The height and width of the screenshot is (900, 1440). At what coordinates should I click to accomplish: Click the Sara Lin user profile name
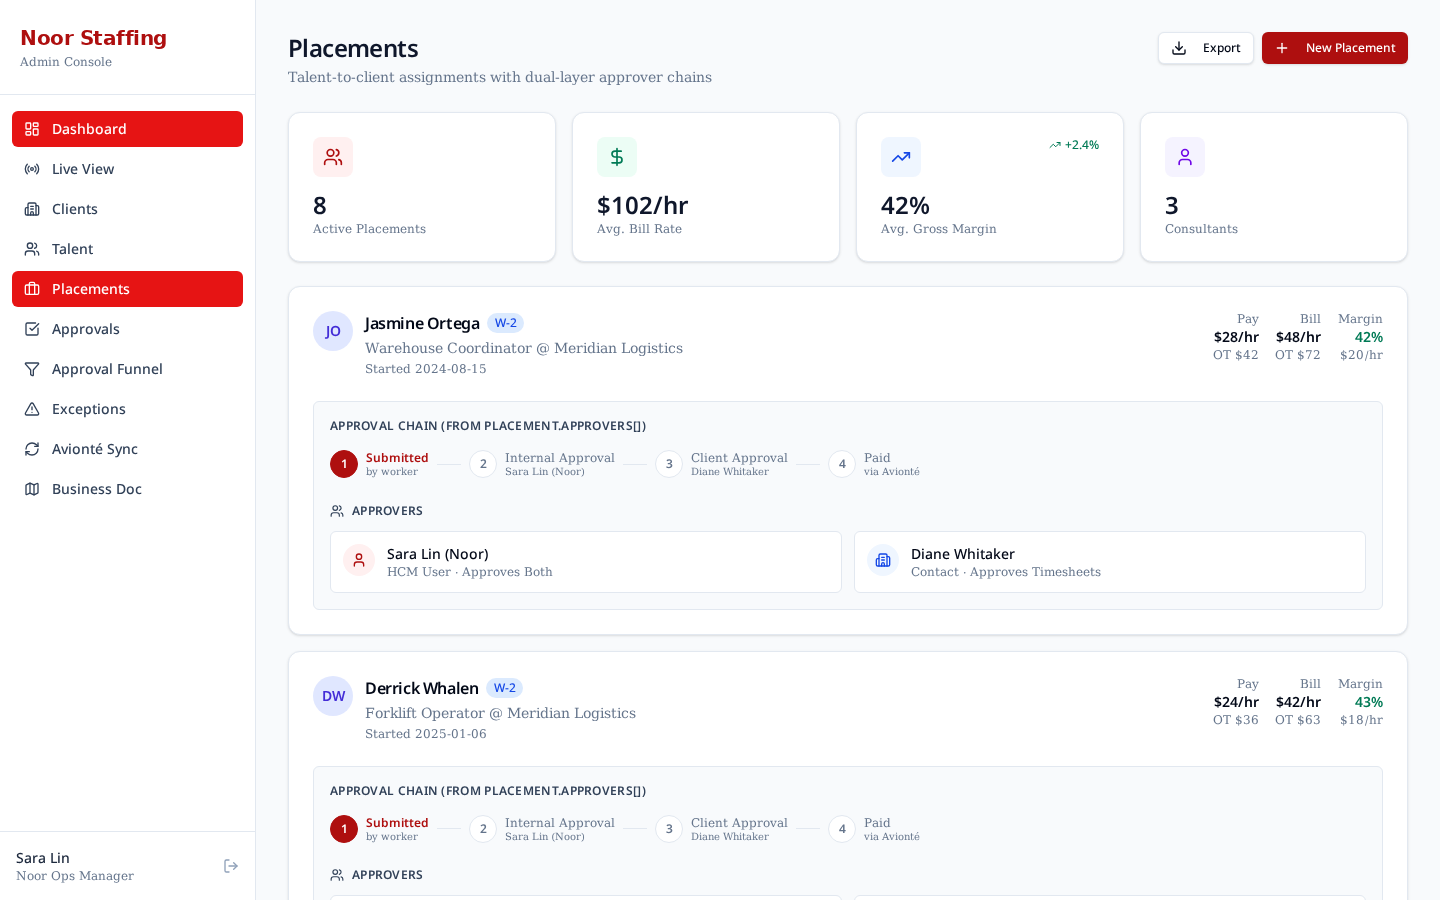click(x=43, y=858)
